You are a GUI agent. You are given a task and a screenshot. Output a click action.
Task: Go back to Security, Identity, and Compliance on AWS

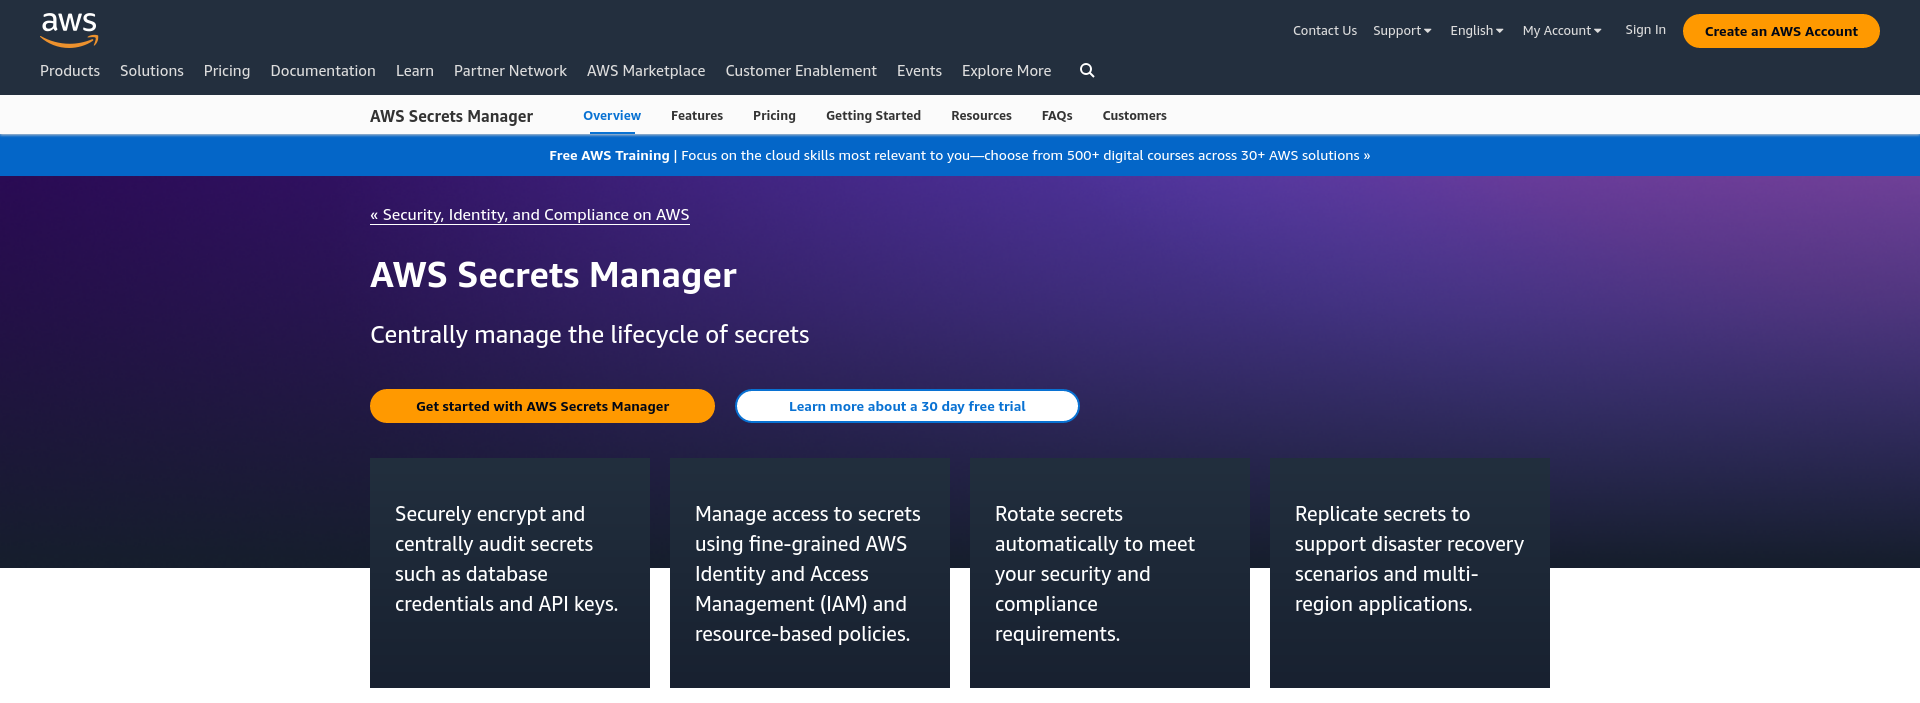pyautogui.click(x=530, y=215)
